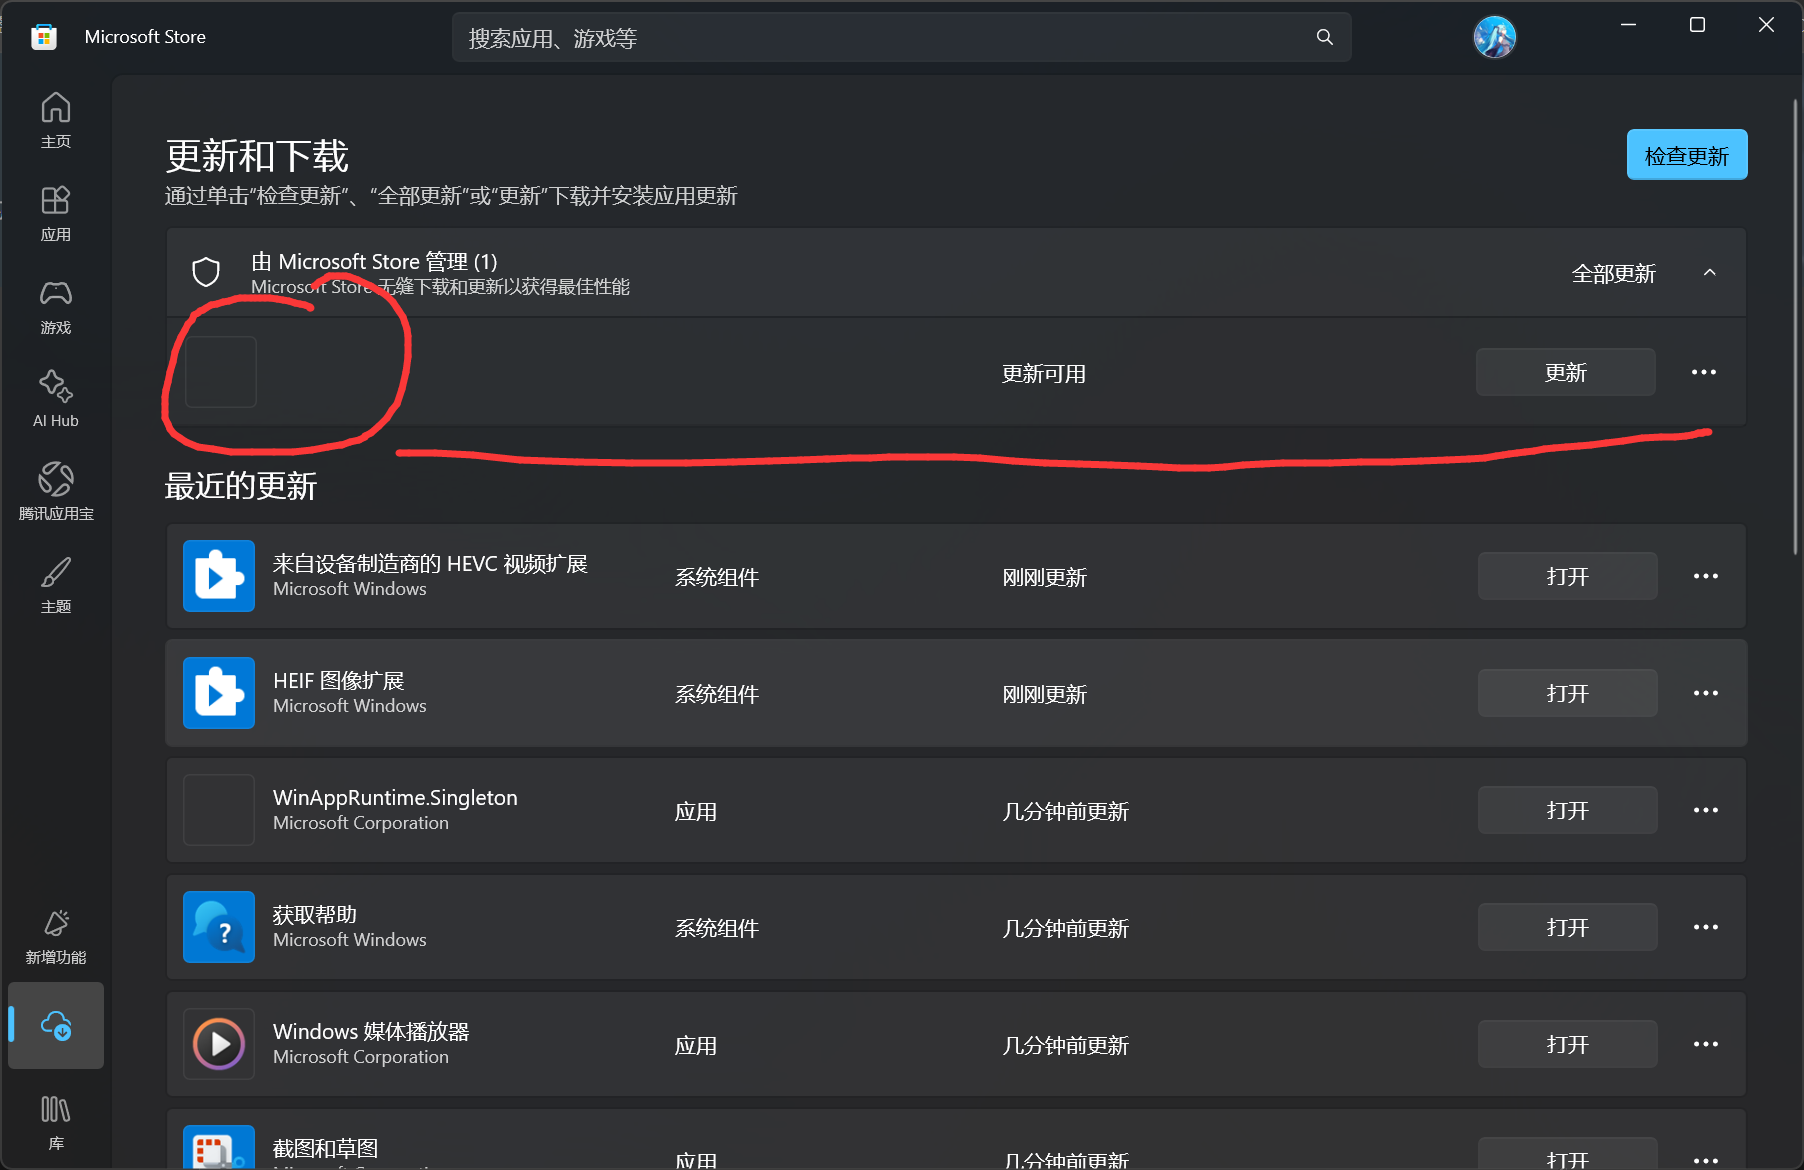Click the Get Help (获取帮助) app icon
The height and width of the screenshot is (1170, 1804).
point(219,927)
